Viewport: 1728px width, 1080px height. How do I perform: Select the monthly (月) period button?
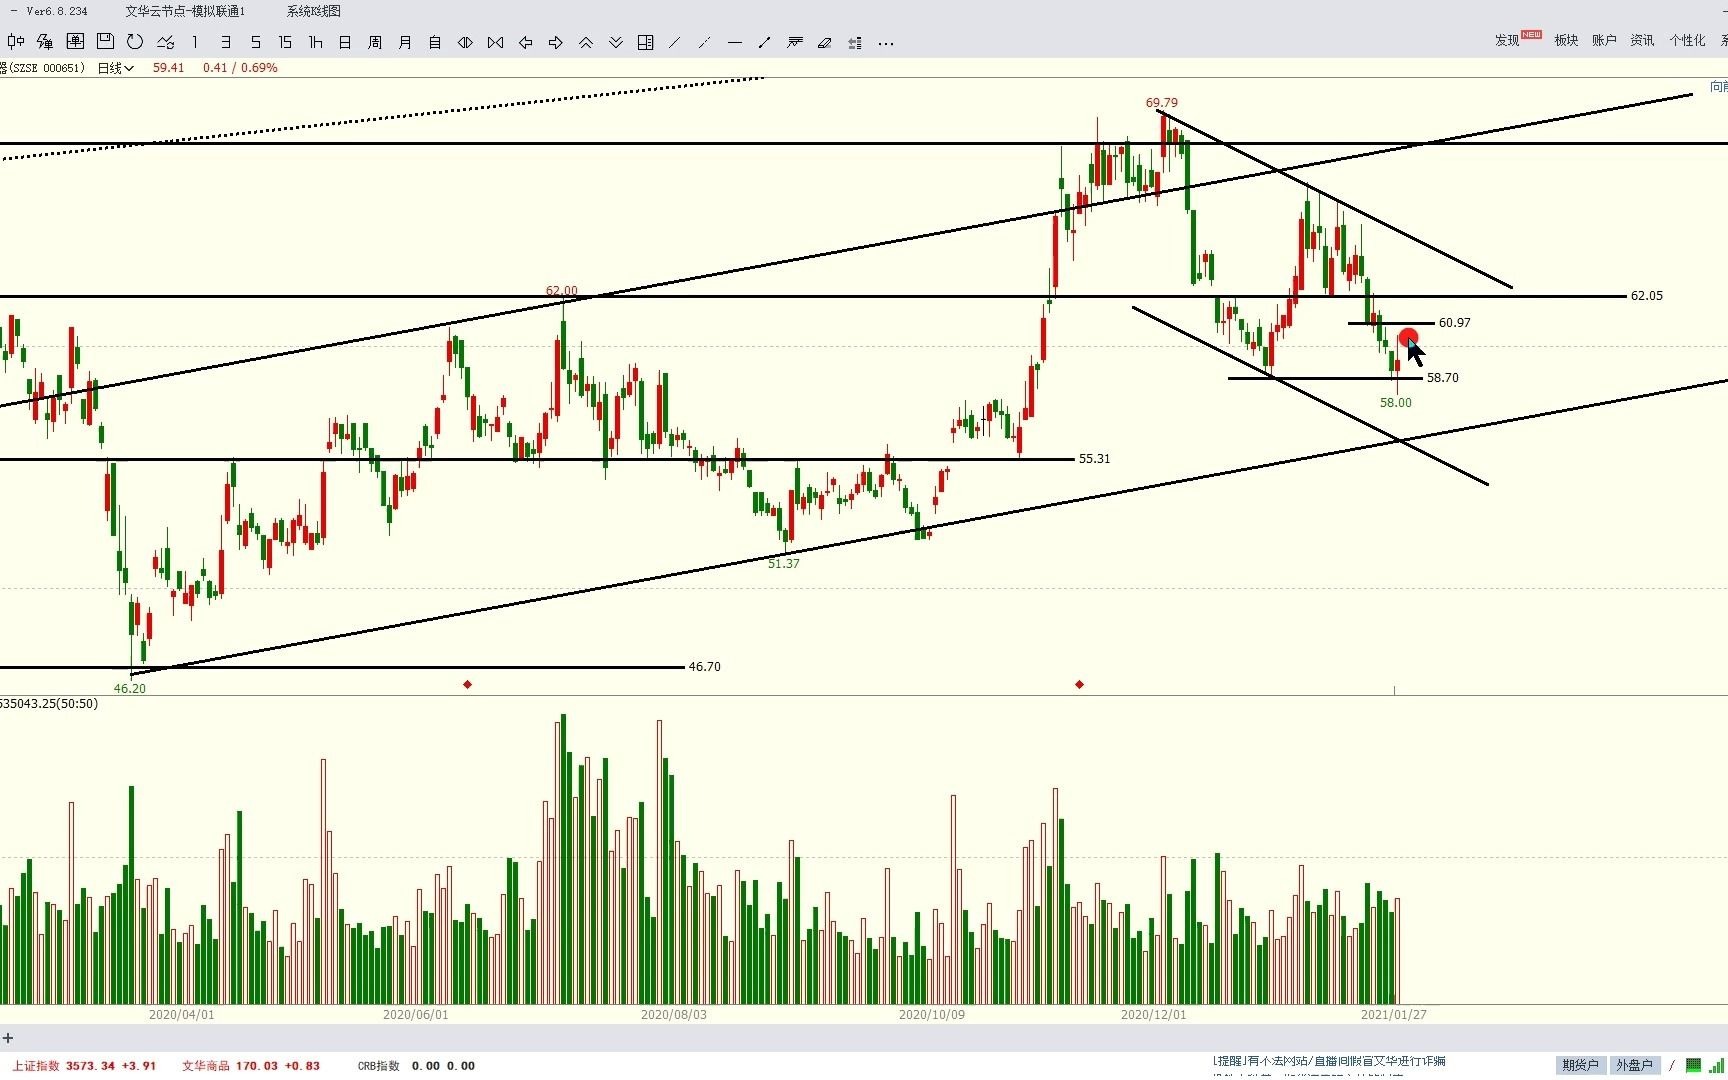[405, 42]
